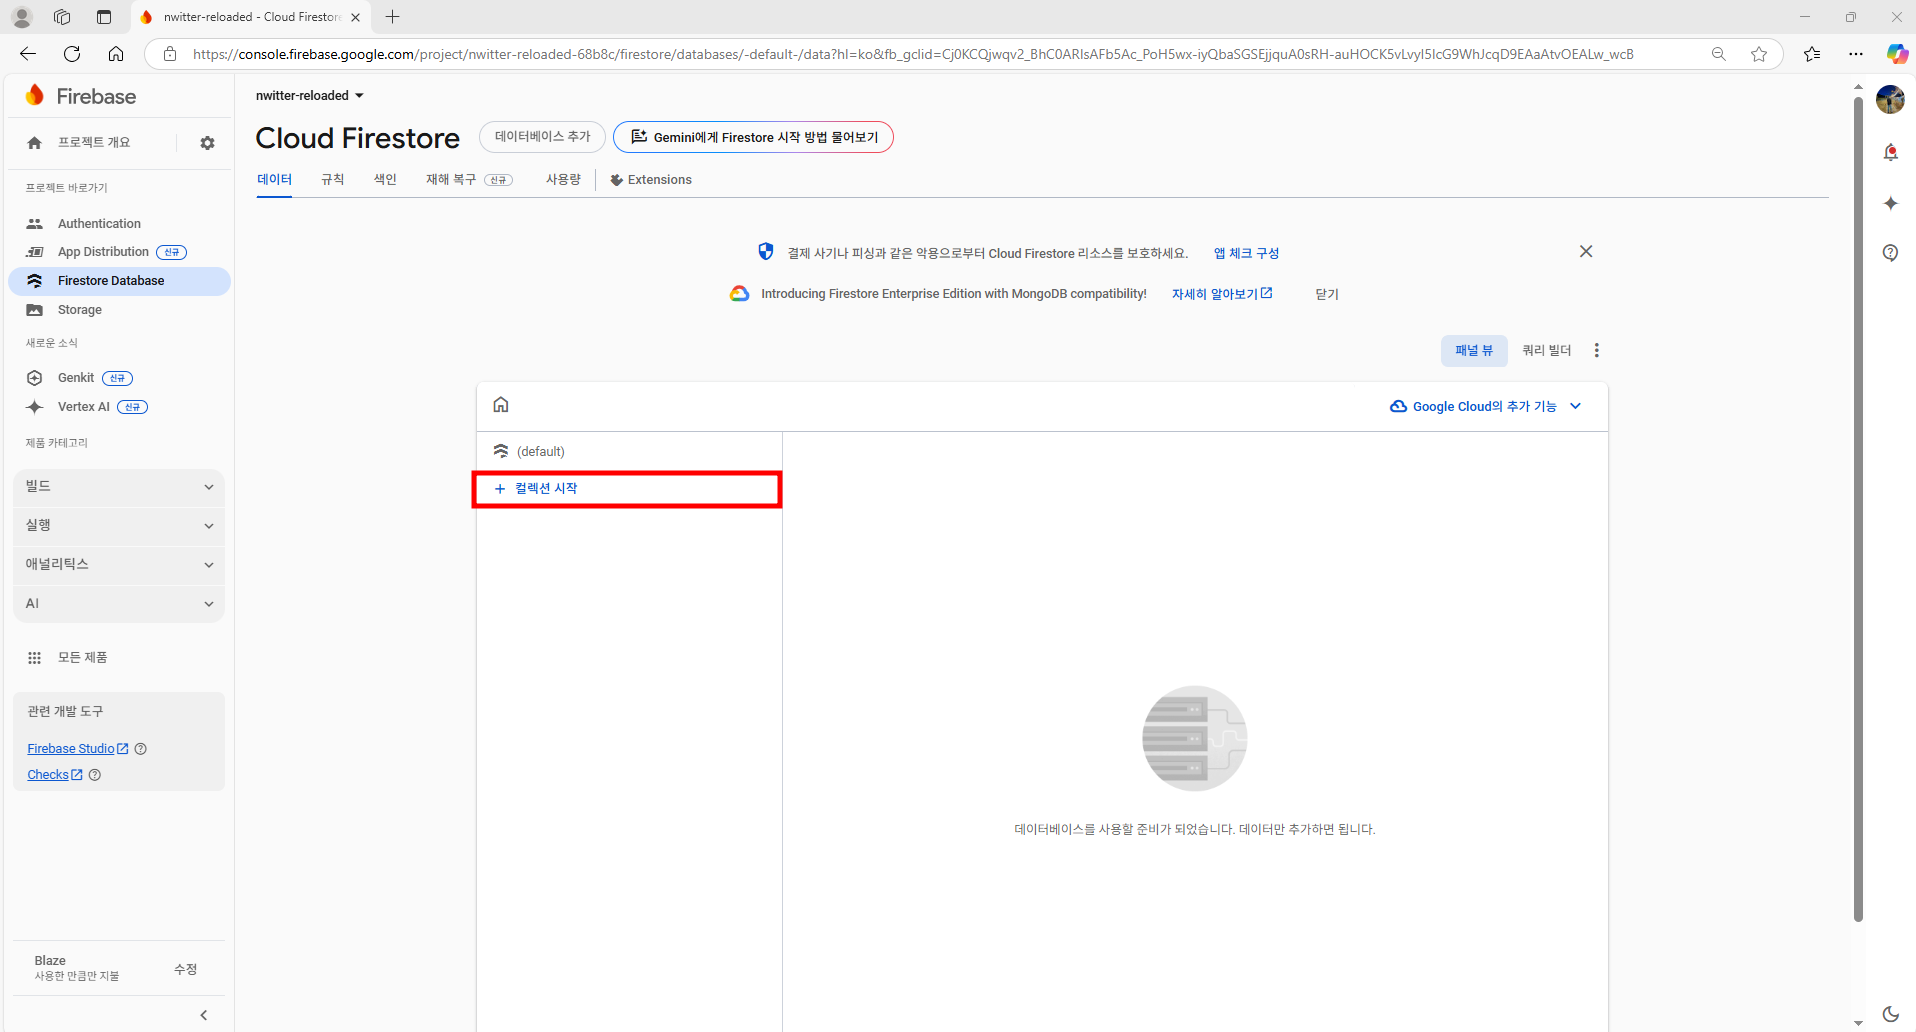Screen dimensions: 1916x1032
Task: Click the user account avatar
Action: pos(1890,100)
